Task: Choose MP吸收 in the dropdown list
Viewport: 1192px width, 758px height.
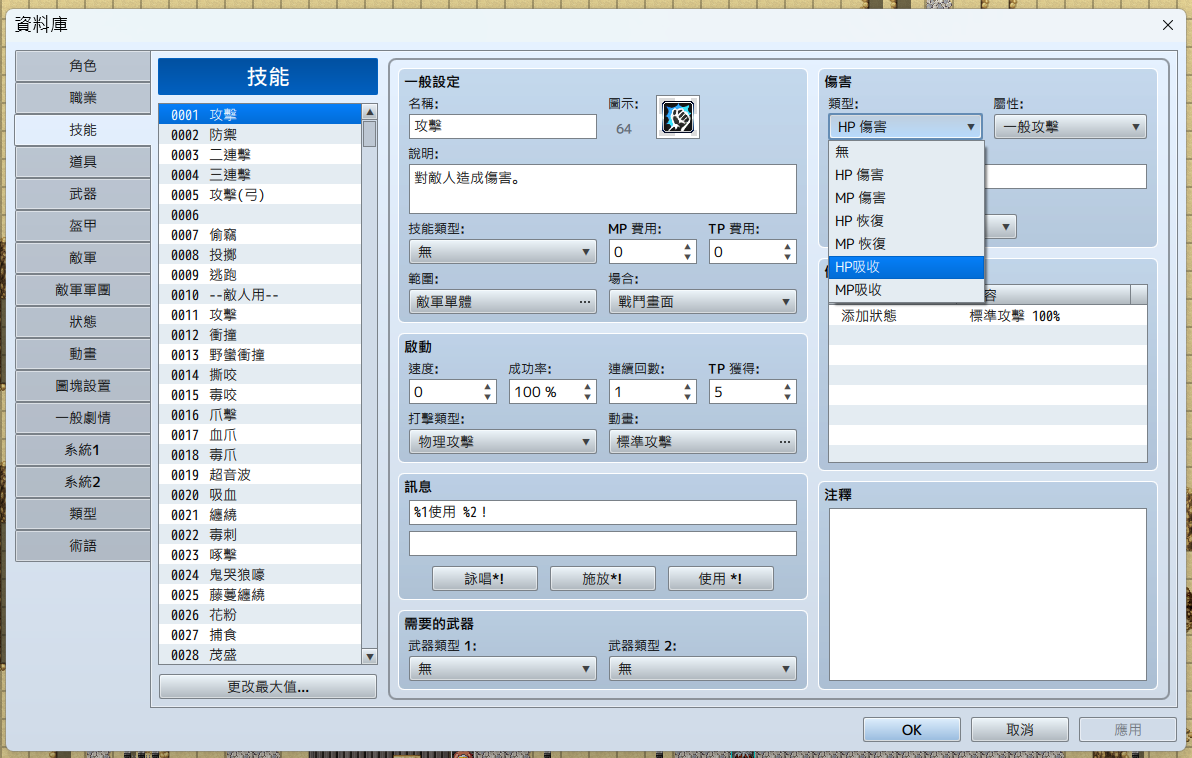Action: pyautogui.click(x=906, y=290)
